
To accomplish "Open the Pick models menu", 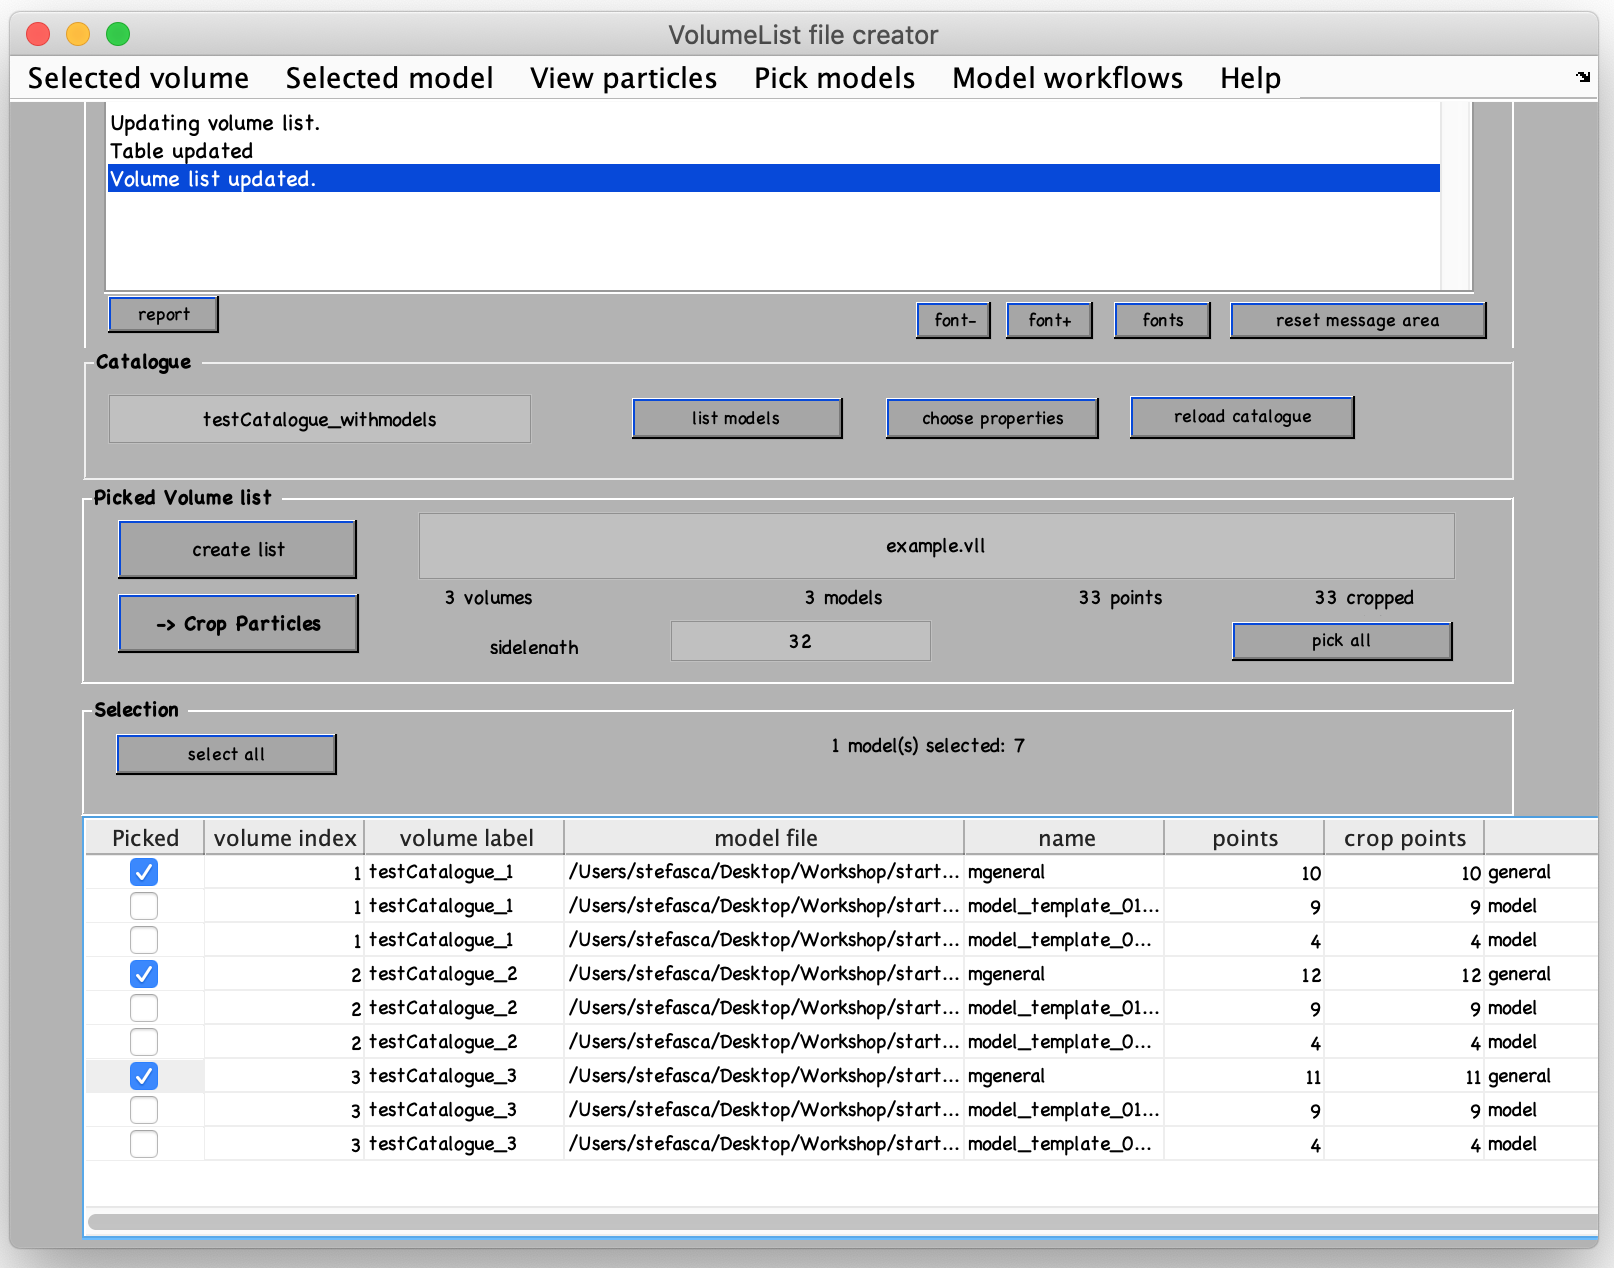I will point(834,78).
